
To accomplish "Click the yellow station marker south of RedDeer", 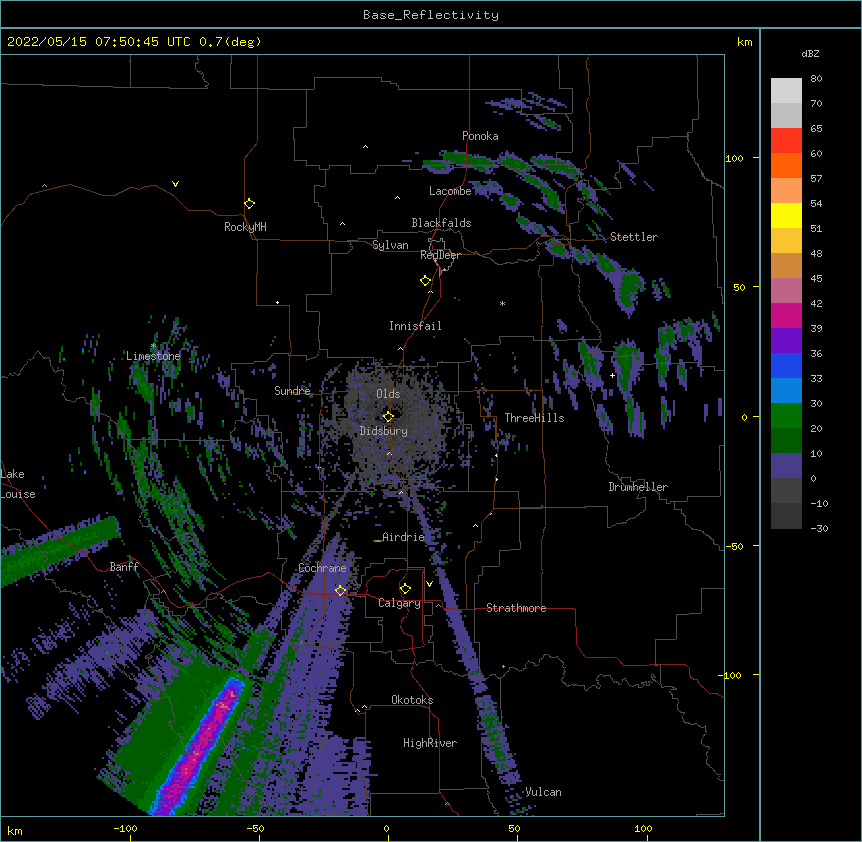I will pos(425,280).
